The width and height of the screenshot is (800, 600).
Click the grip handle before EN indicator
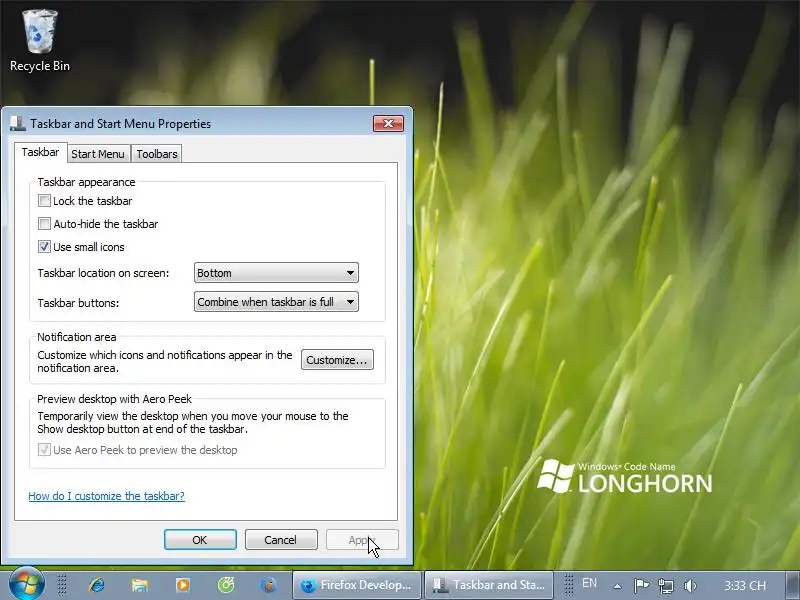568,585
